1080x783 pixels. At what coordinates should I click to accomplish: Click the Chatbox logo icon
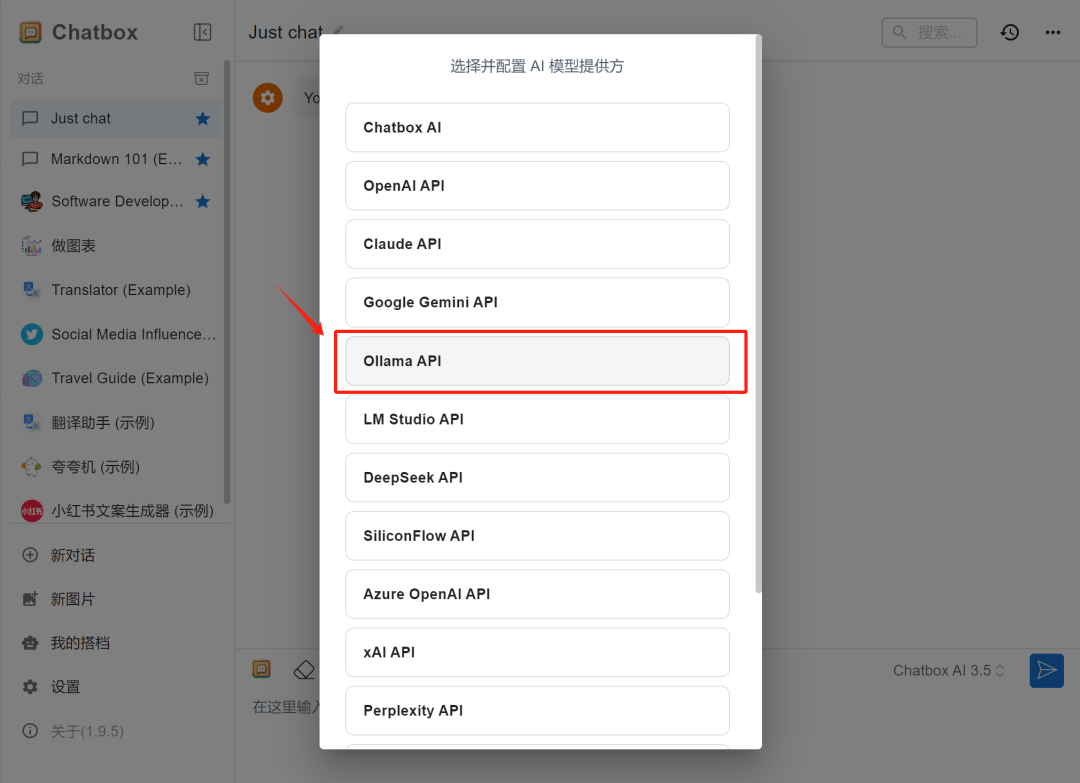tap(30, 32)
